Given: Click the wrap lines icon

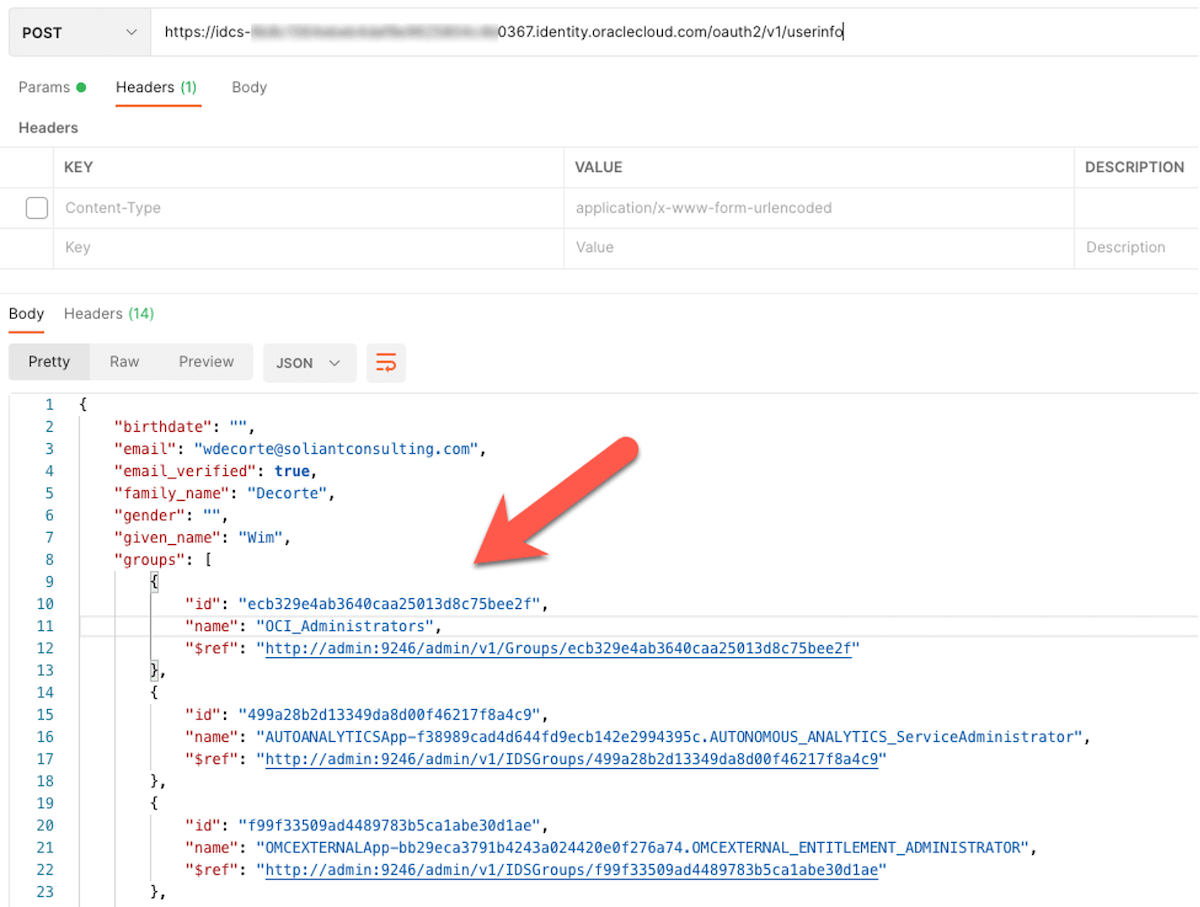Looking at the screenshot, I should [386, 363].
